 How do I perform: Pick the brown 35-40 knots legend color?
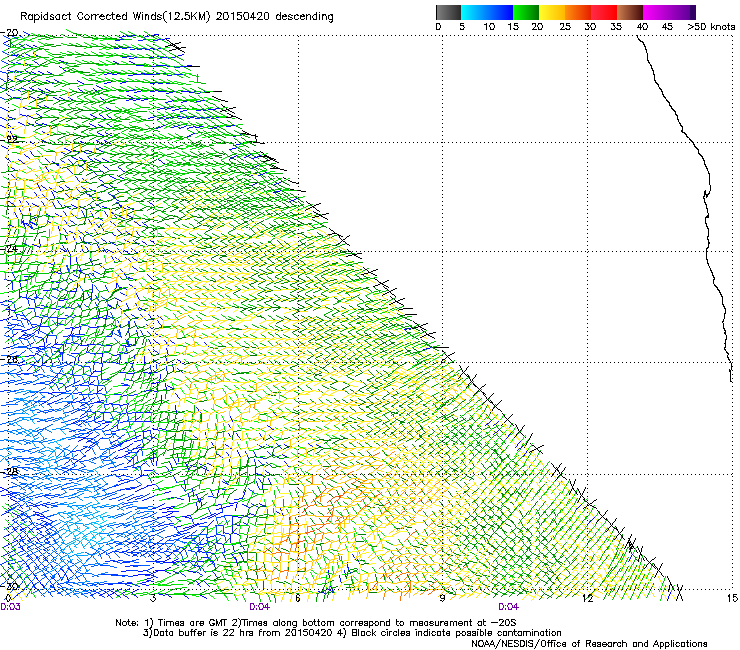tap(630, 12)
